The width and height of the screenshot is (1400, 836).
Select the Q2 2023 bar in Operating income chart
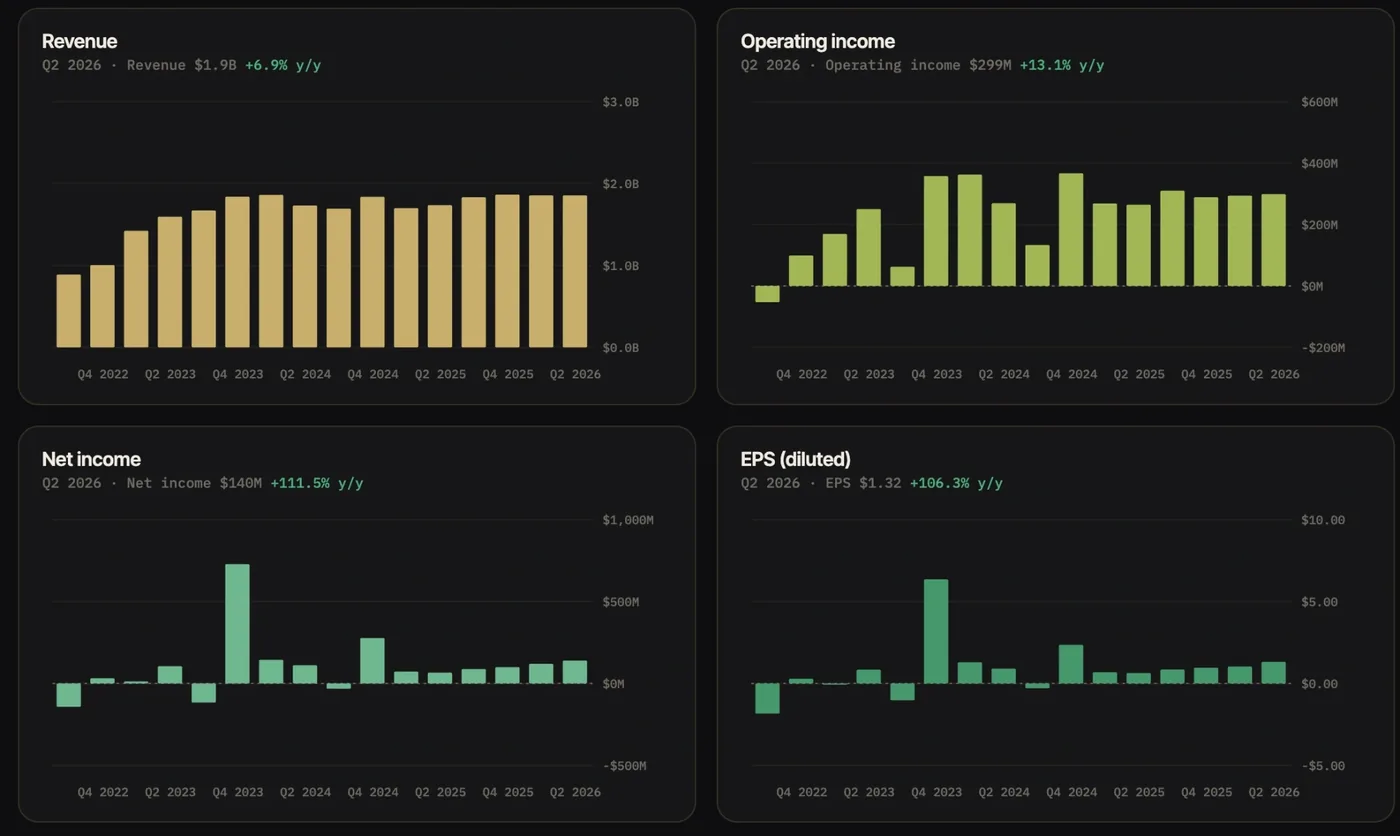coord(868,247)
